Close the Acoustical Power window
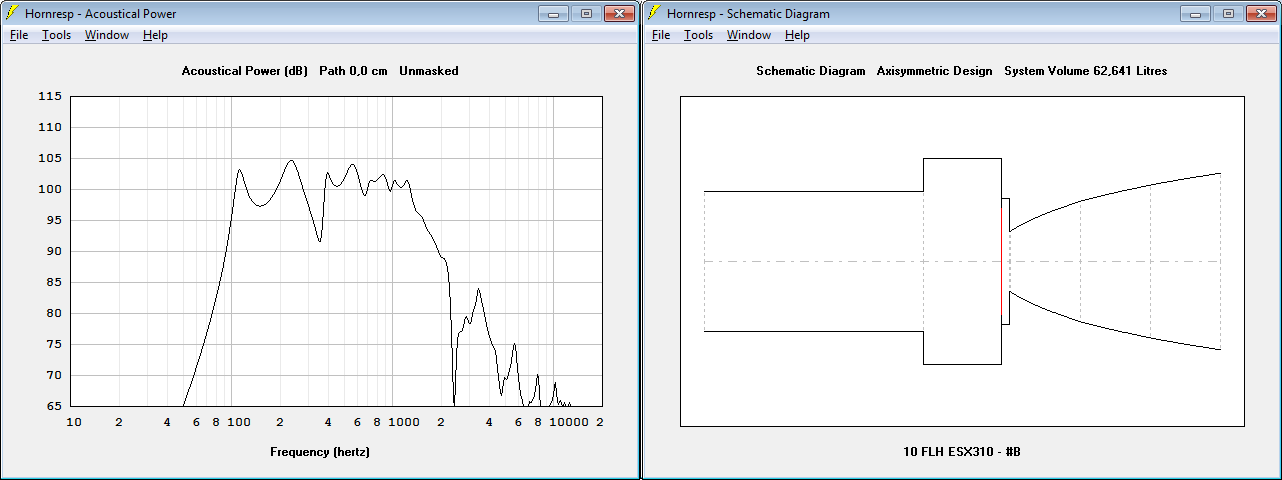This screenshot has width=1282, height=480. point(620,13)
